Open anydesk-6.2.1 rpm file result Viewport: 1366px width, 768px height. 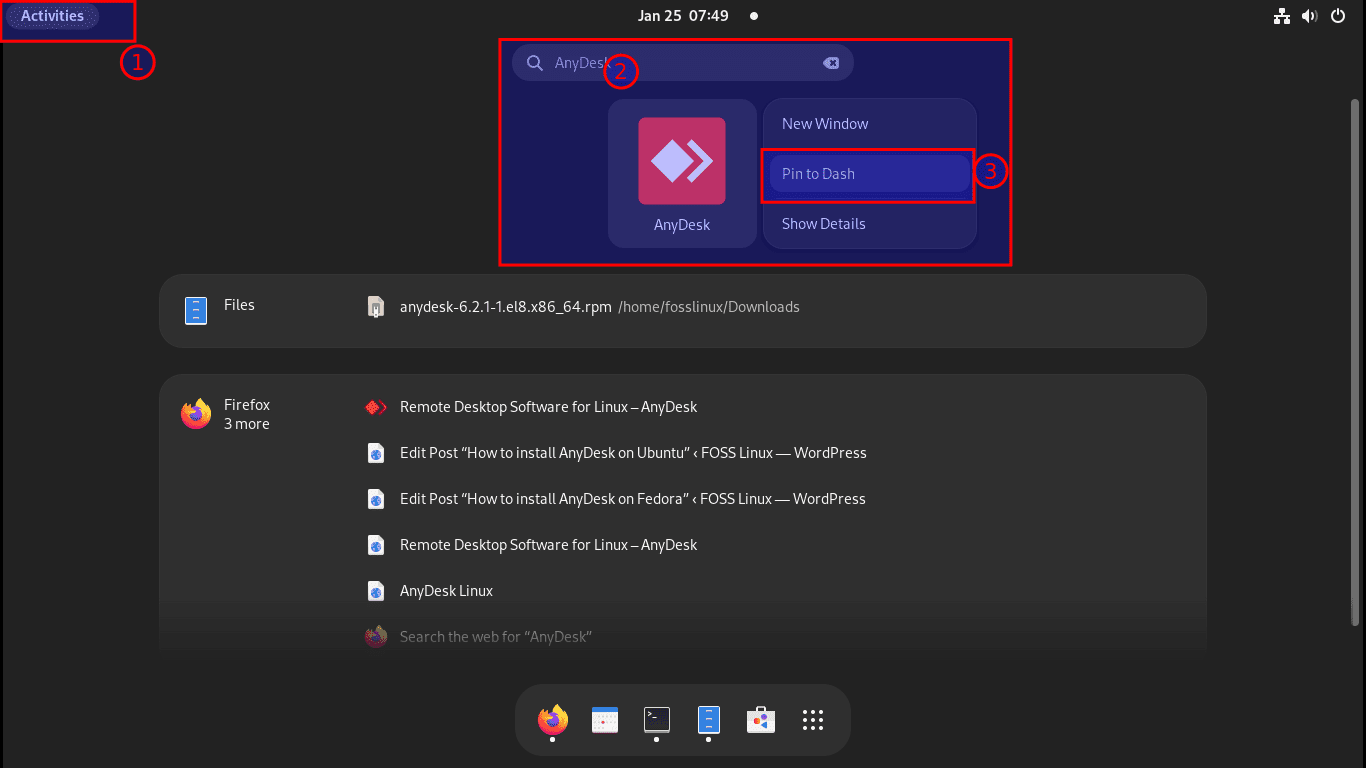[x=505, y=307]
